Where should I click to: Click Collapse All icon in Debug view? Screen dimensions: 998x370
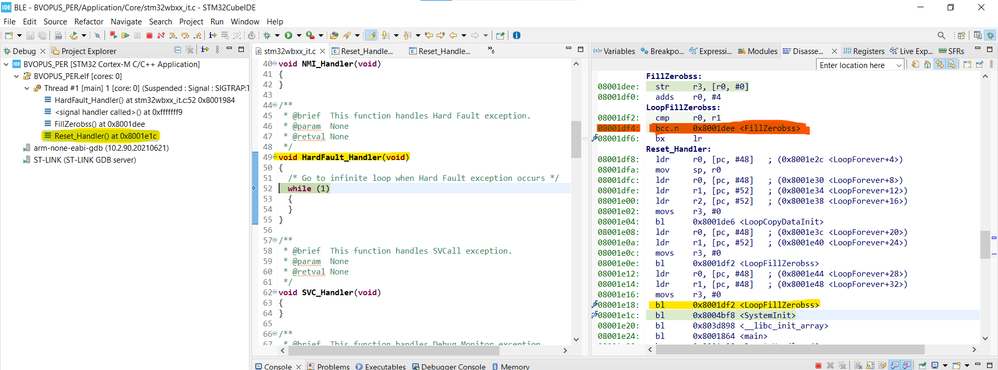coord(178,50)
